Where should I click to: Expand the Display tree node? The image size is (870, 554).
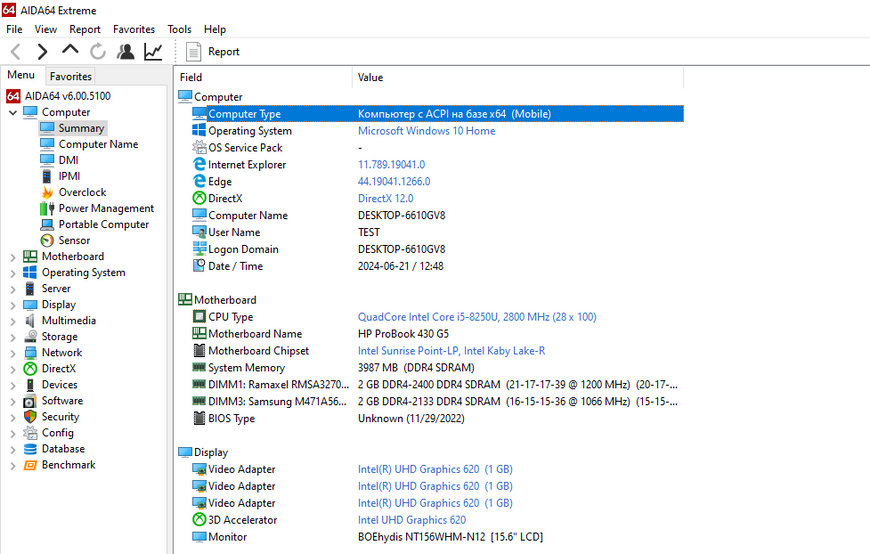click(x=13, y=305)
